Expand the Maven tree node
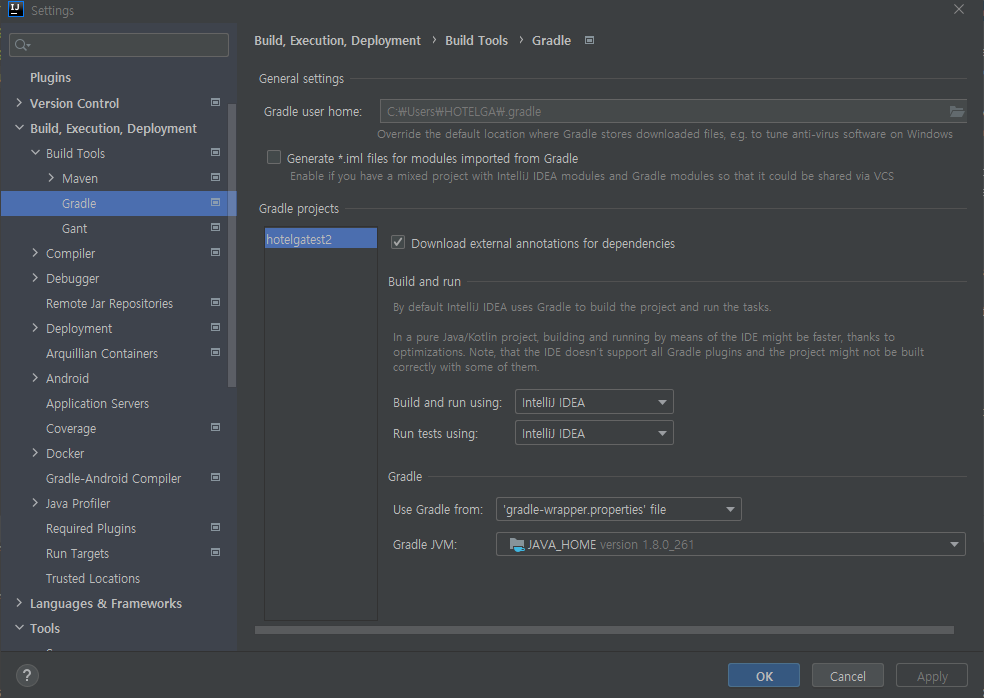The width and height of the screenshot is (984, 698). pos(51,178)
